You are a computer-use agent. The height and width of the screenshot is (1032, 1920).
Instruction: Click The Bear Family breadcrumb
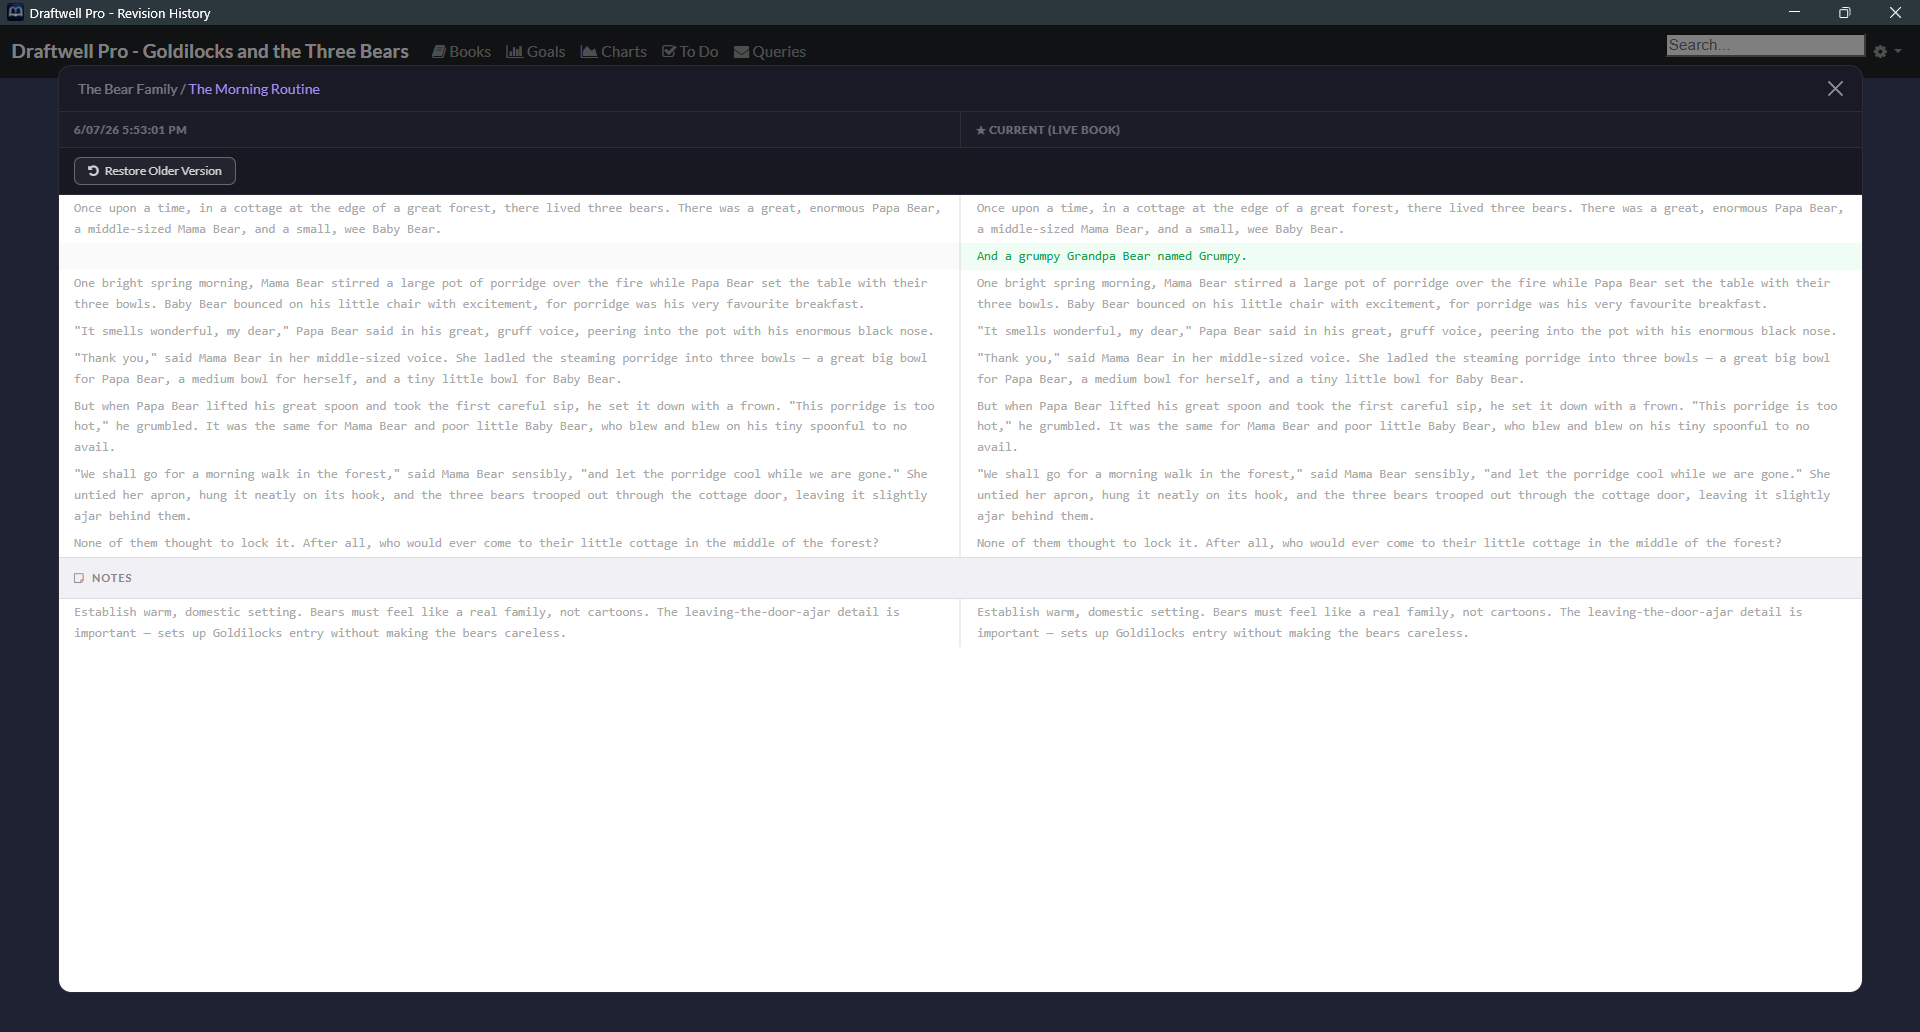point(127,89)
